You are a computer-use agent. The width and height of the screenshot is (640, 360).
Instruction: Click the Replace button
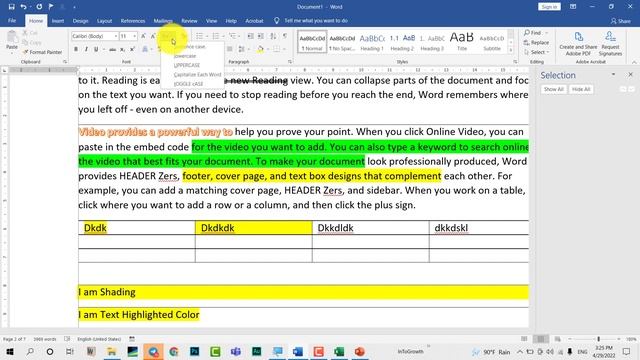coord(536,42)
